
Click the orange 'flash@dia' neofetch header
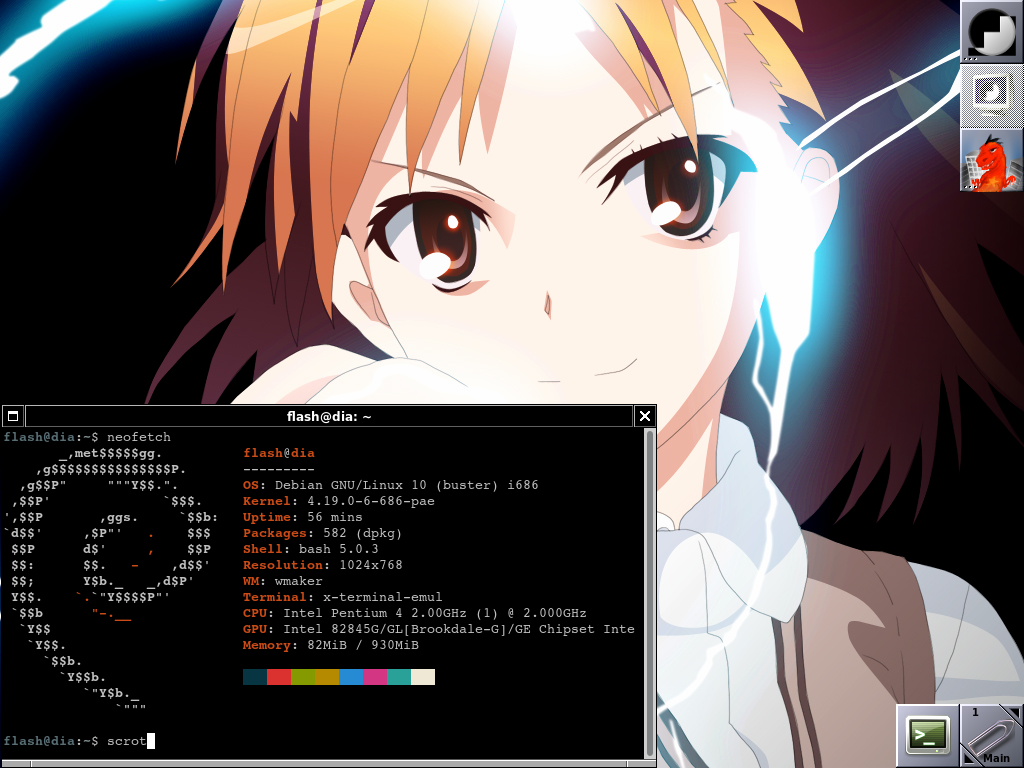point(279,453)
